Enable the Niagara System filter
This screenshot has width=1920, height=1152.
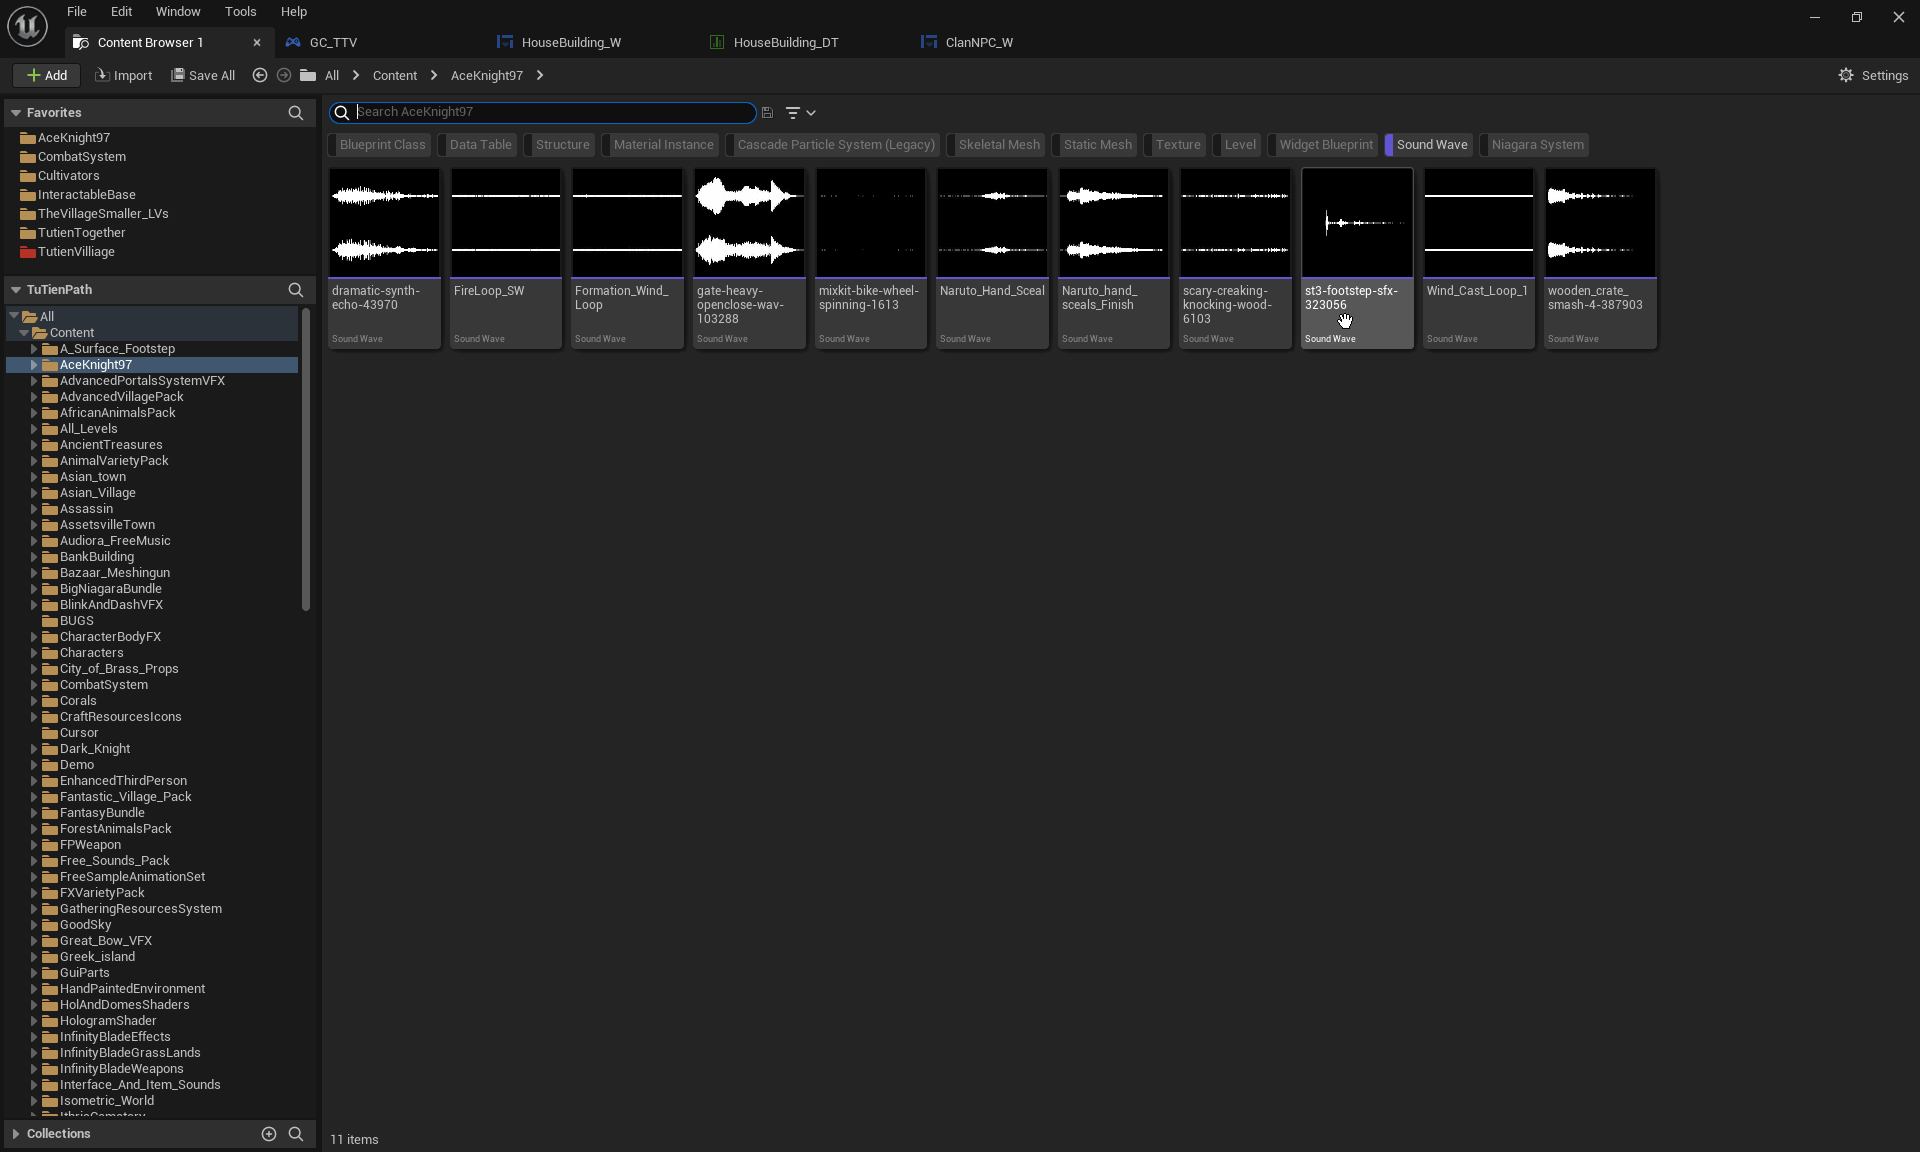(1536, 145)
